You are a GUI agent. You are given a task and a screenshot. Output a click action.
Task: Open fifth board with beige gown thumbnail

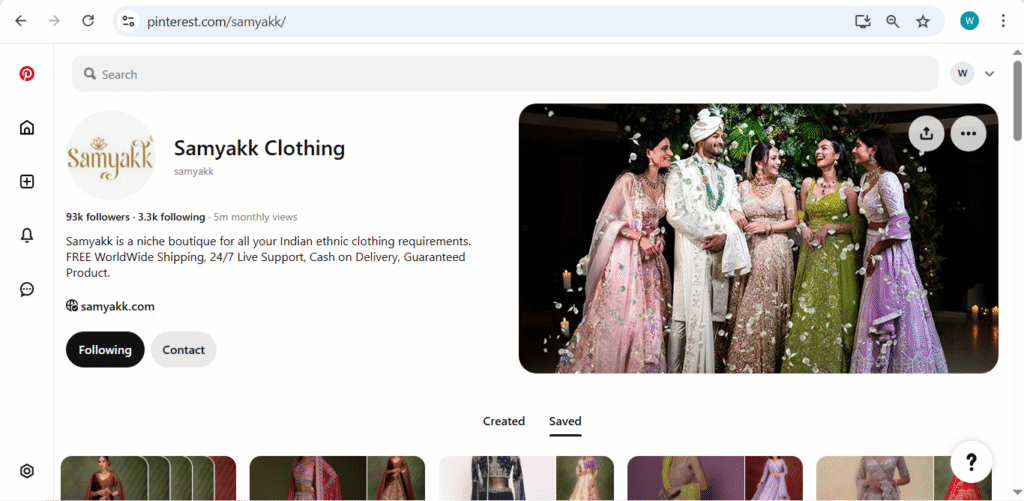coord(904,478)
